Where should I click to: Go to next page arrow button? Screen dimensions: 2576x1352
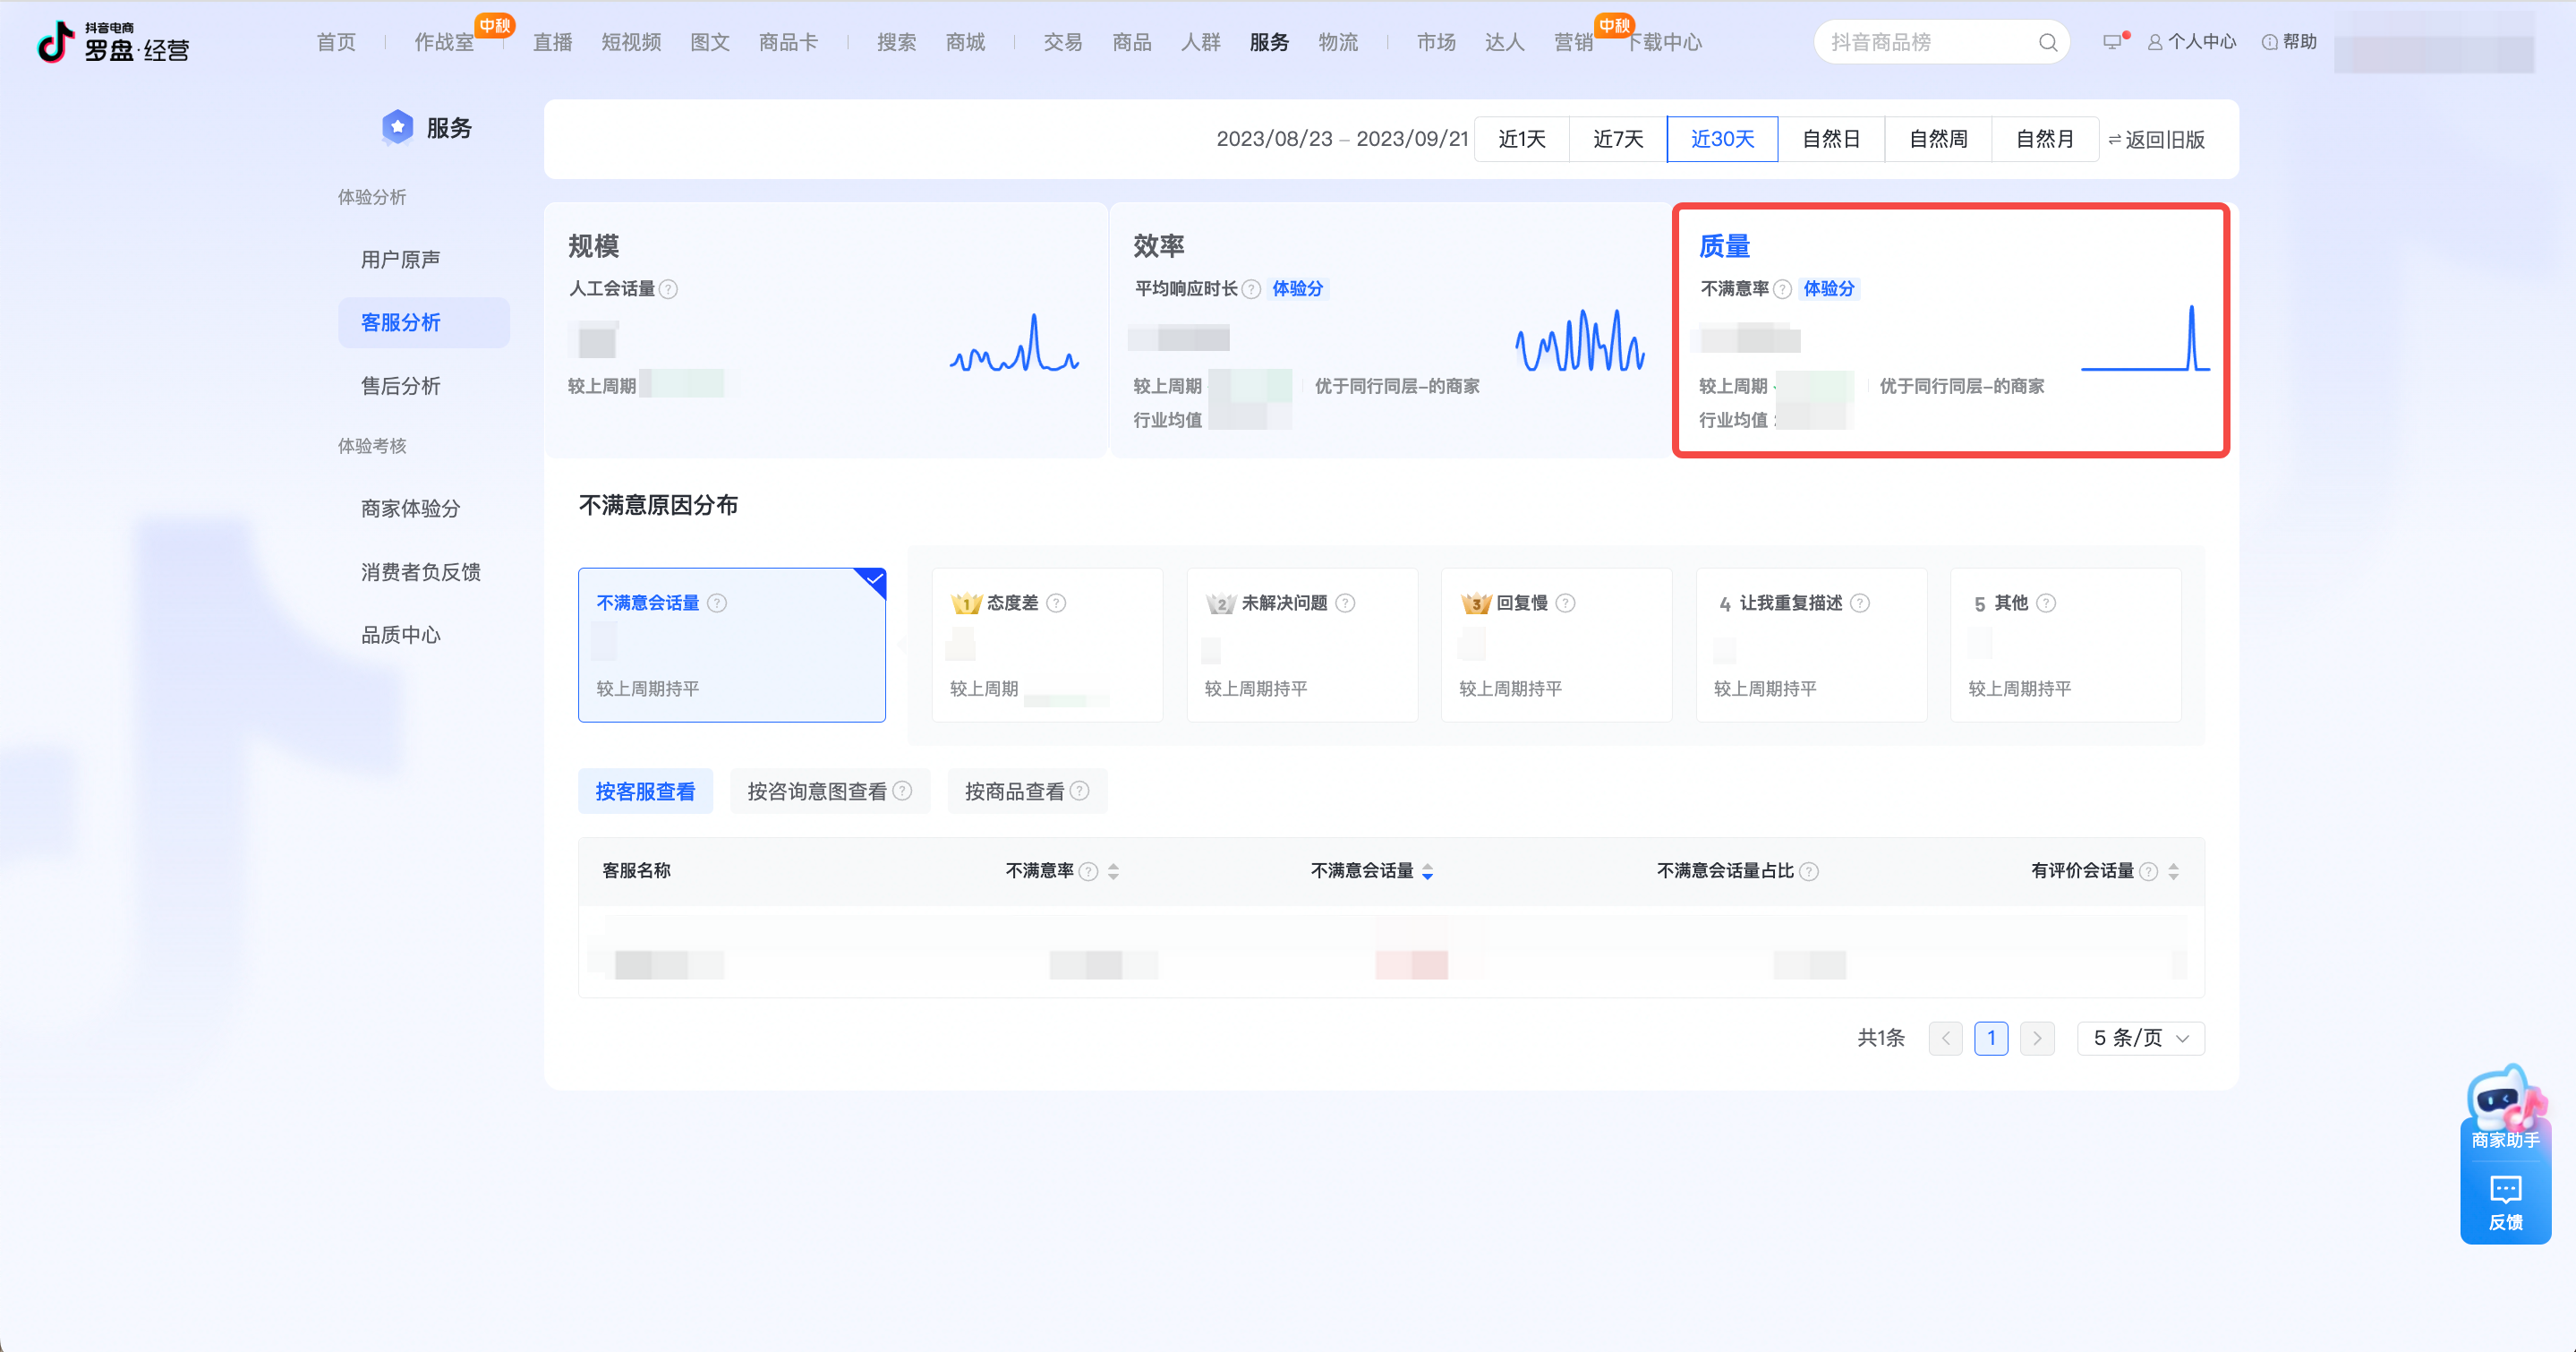tap(2037, 1038)
